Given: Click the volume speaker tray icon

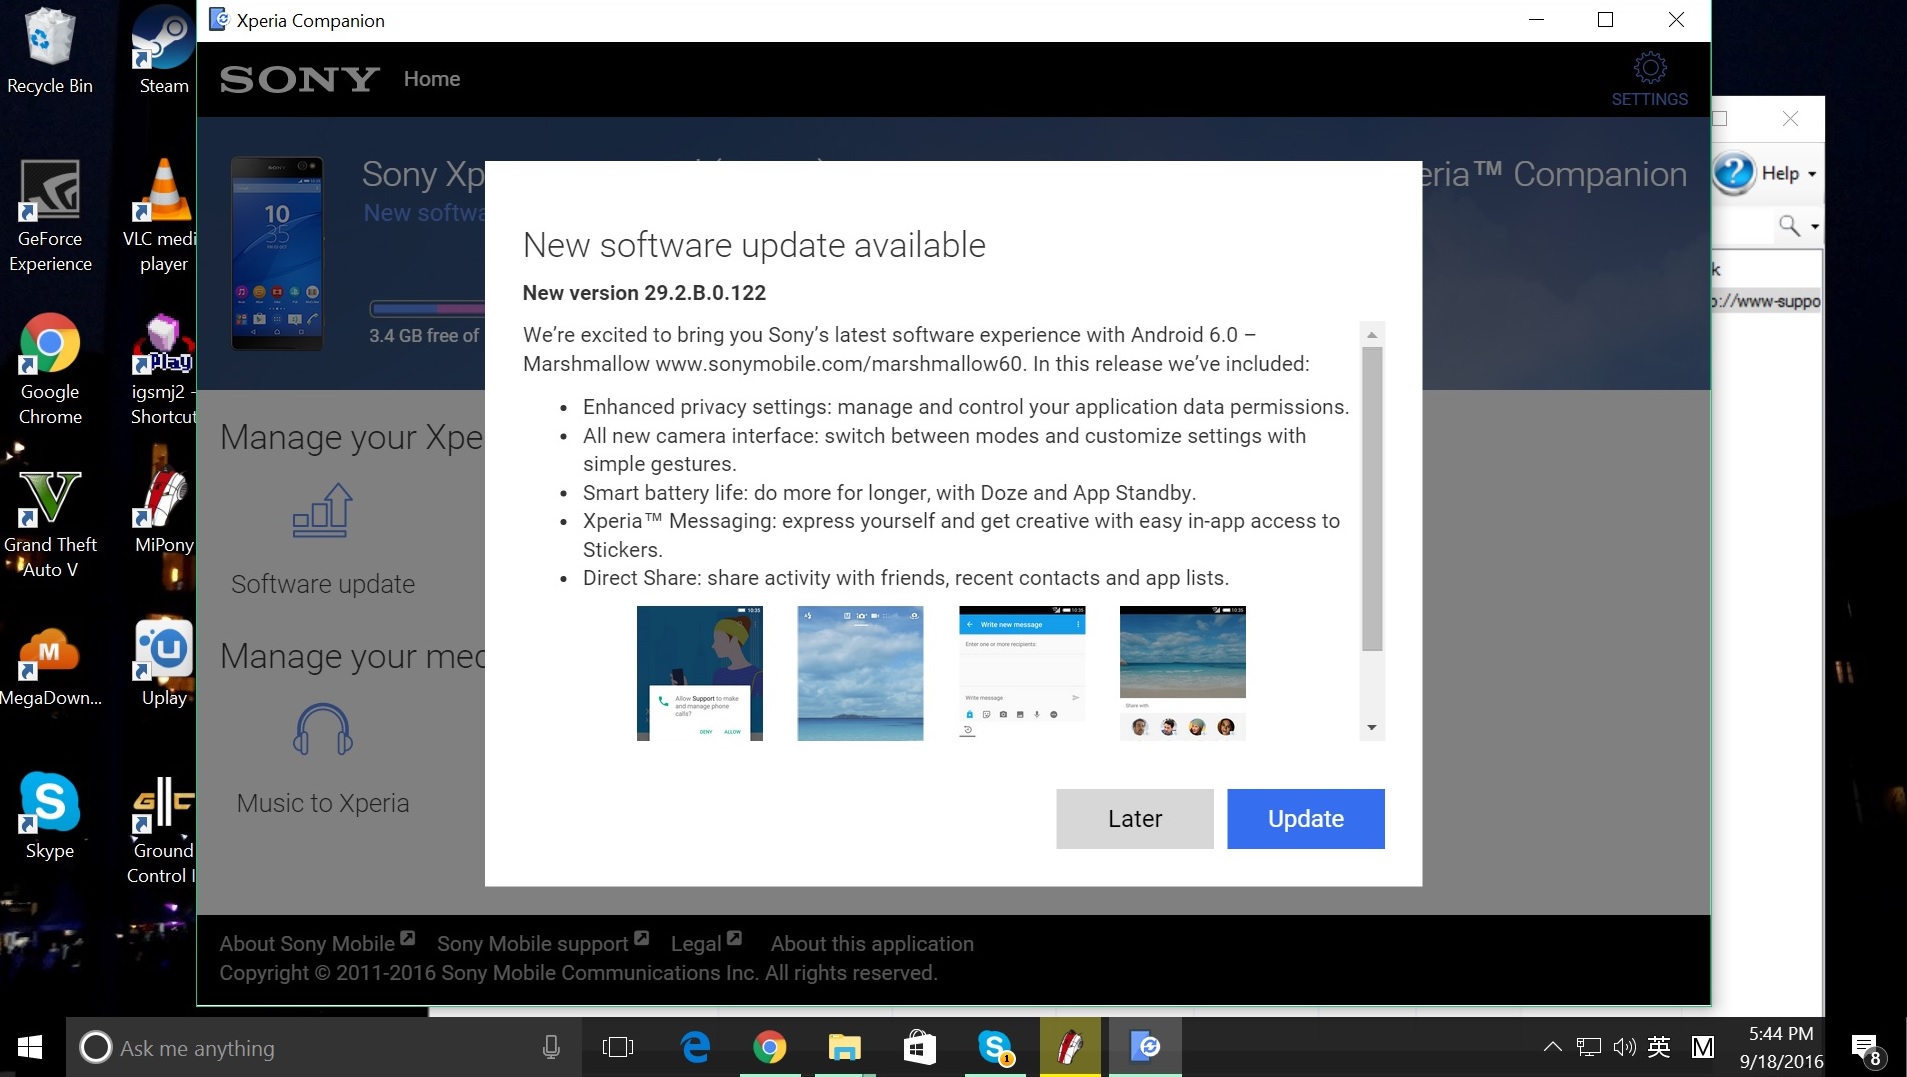Looking at the screenshot, I should 1624,1047.
